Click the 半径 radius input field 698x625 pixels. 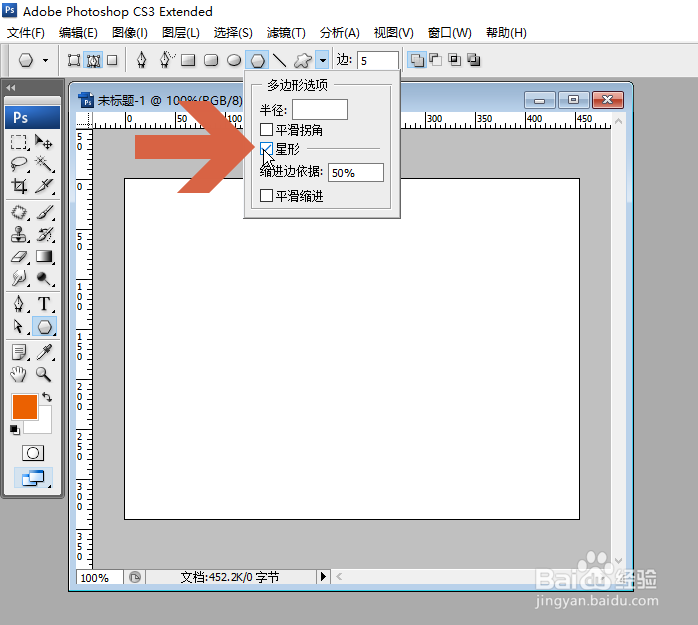pos(320,110)
